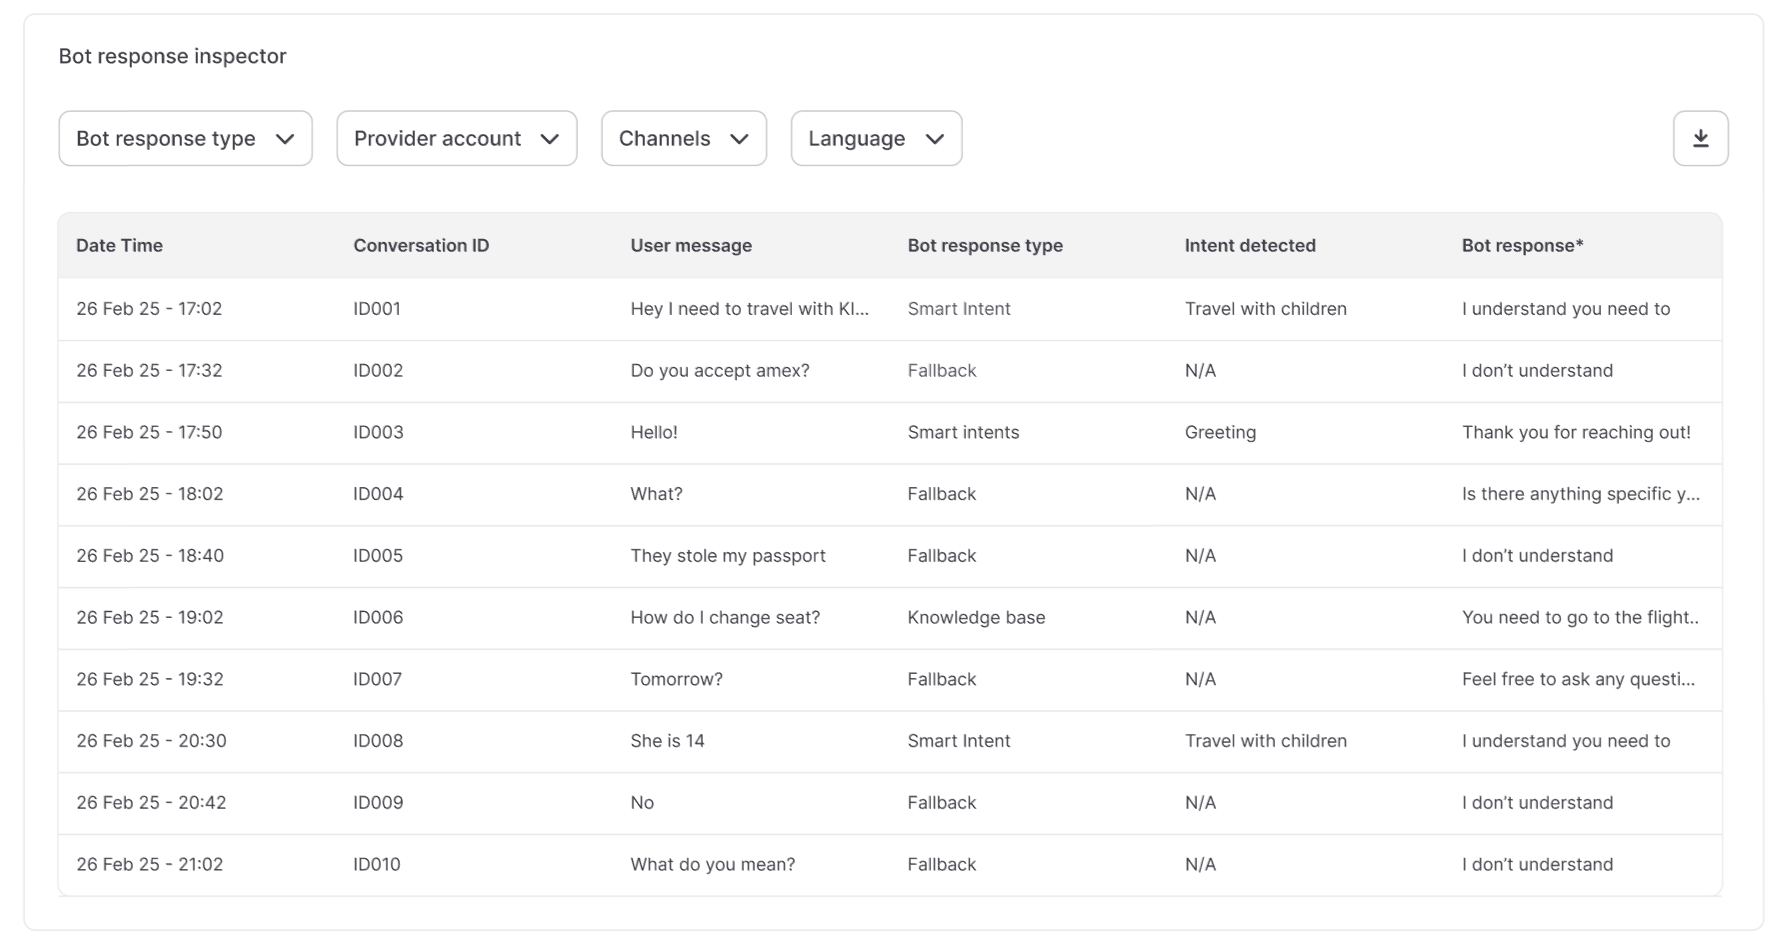
Task: Open conversation ID001
Action: pyautogui.click(x=377, y=309)
